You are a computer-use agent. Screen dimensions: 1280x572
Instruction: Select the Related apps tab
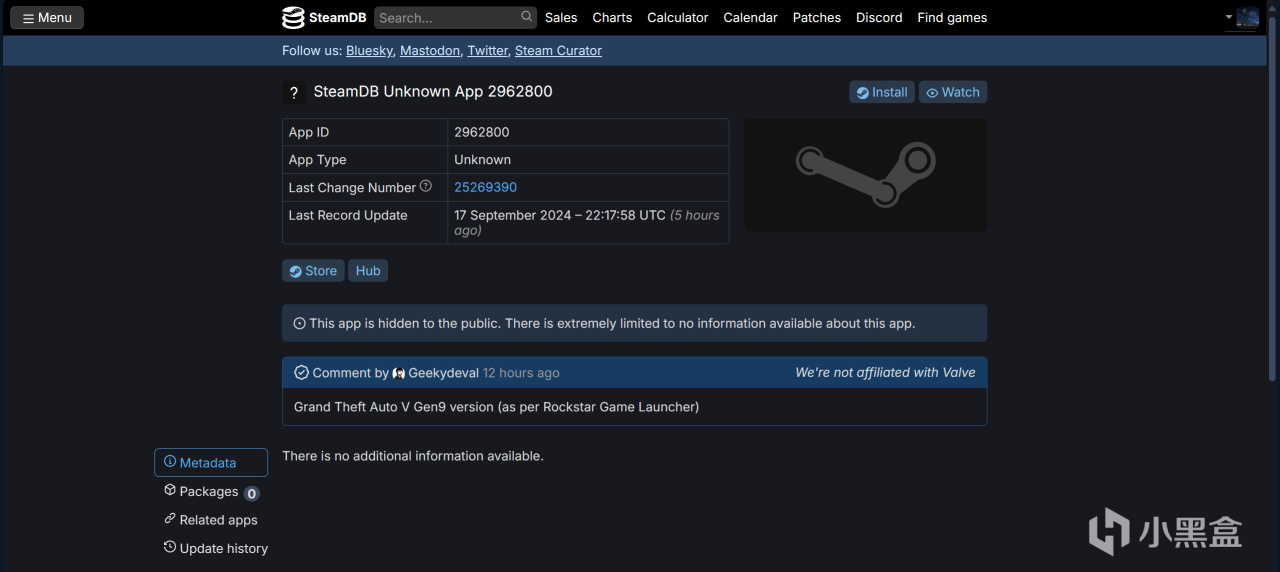point(211,520)
